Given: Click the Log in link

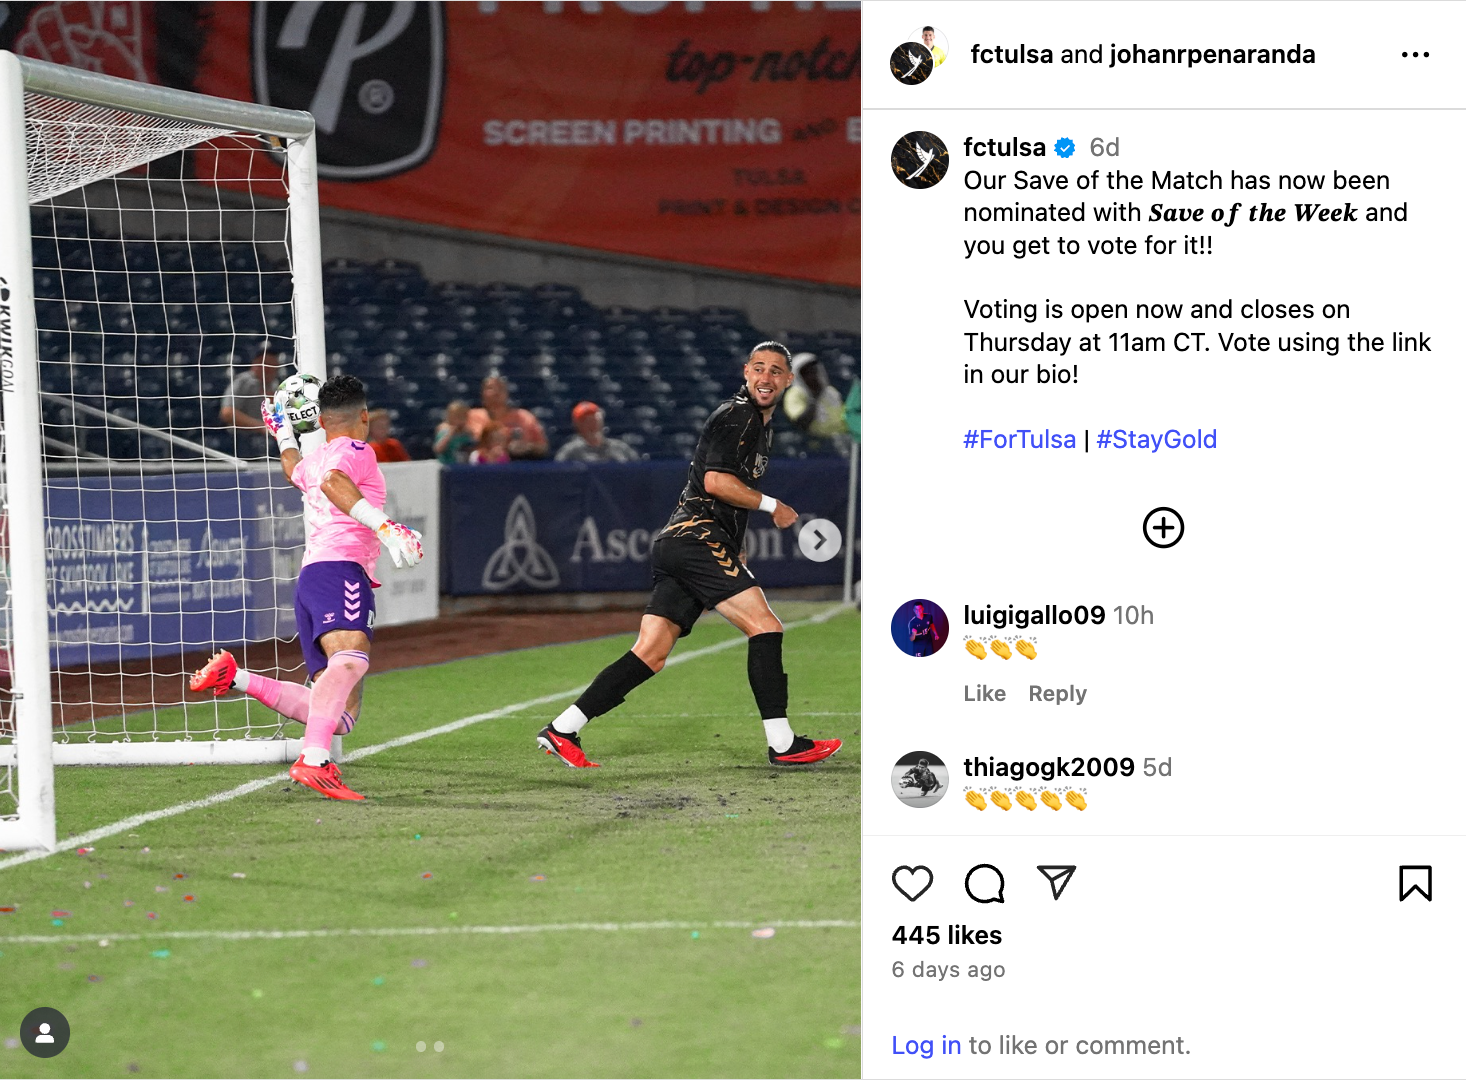Looking at the screenshot, I should pyautogui.click(x=926, y=1045).
